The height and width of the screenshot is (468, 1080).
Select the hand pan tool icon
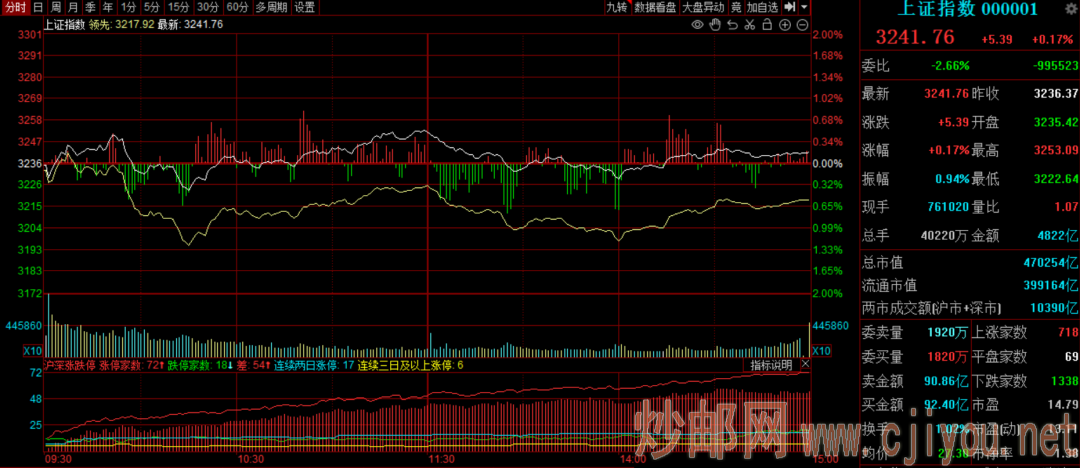[x=714, y=23]
